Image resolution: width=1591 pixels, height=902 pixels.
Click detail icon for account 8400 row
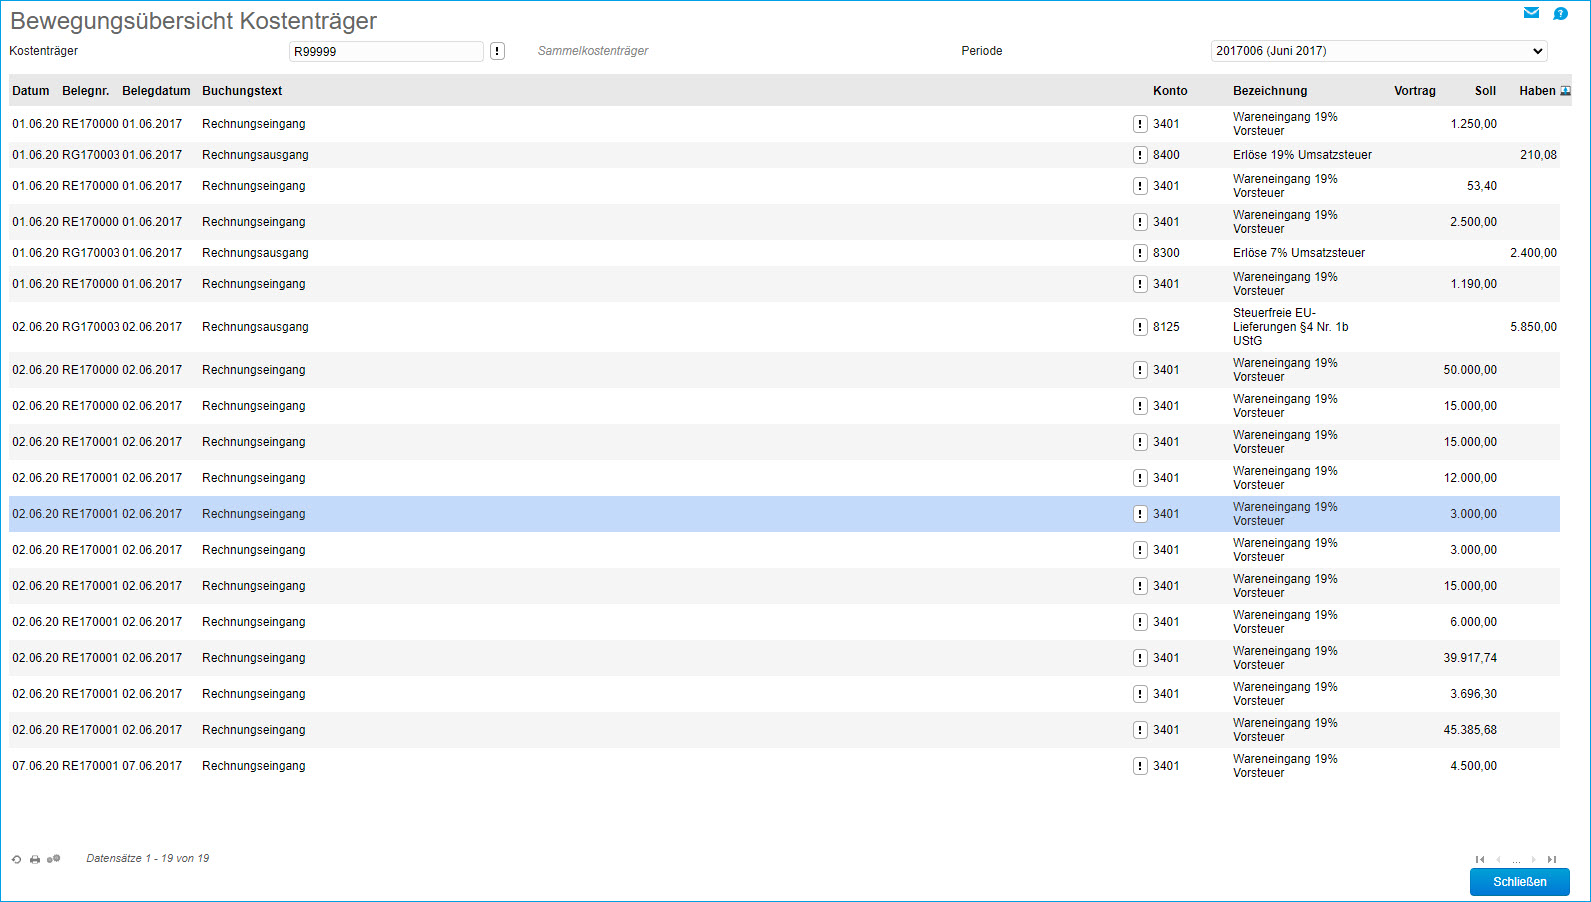coord(1140,155)
